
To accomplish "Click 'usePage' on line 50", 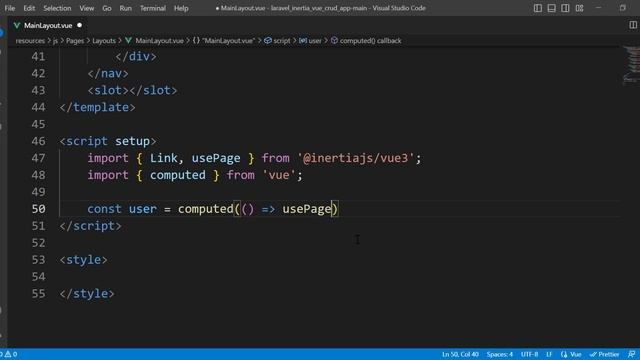I will (307, 209).
